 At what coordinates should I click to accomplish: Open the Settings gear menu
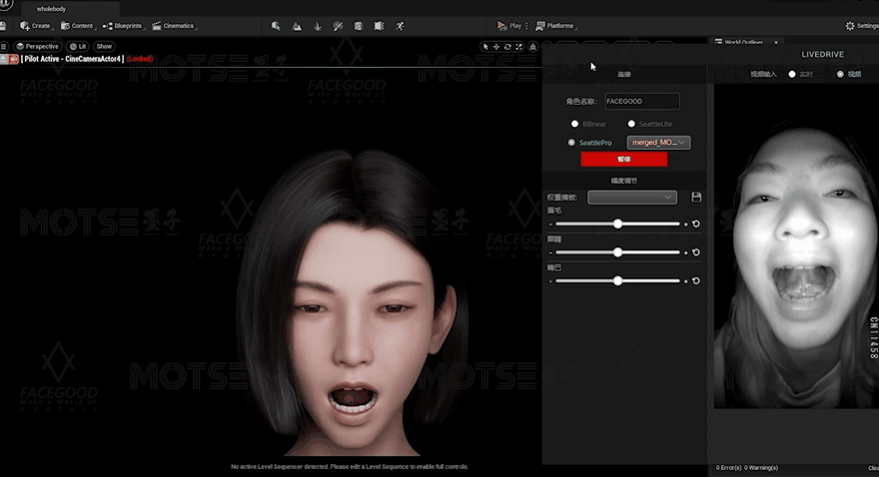point(862,26)
